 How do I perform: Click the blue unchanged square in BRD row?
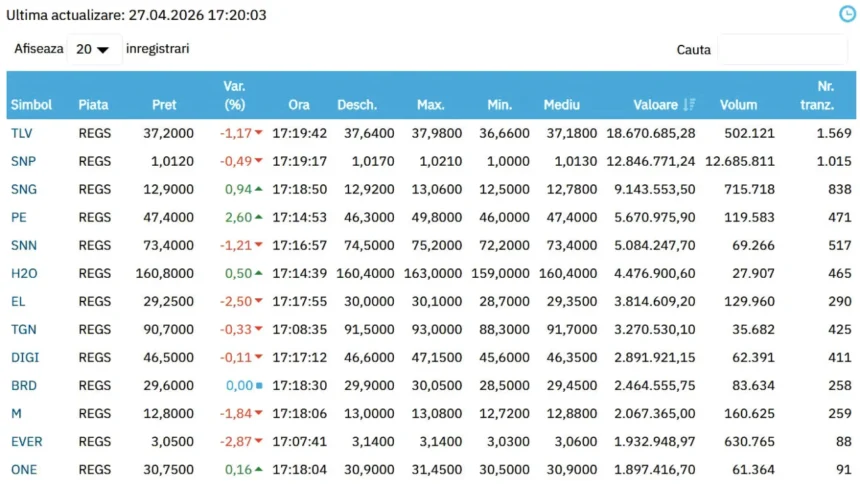pos(258,385)
